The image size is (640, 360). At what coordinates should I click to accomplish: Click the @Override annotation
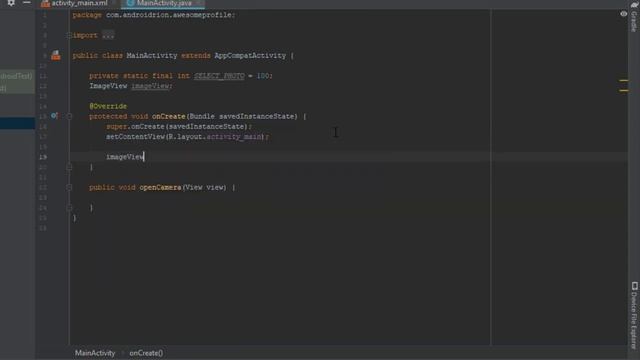[x=108, y=106]
